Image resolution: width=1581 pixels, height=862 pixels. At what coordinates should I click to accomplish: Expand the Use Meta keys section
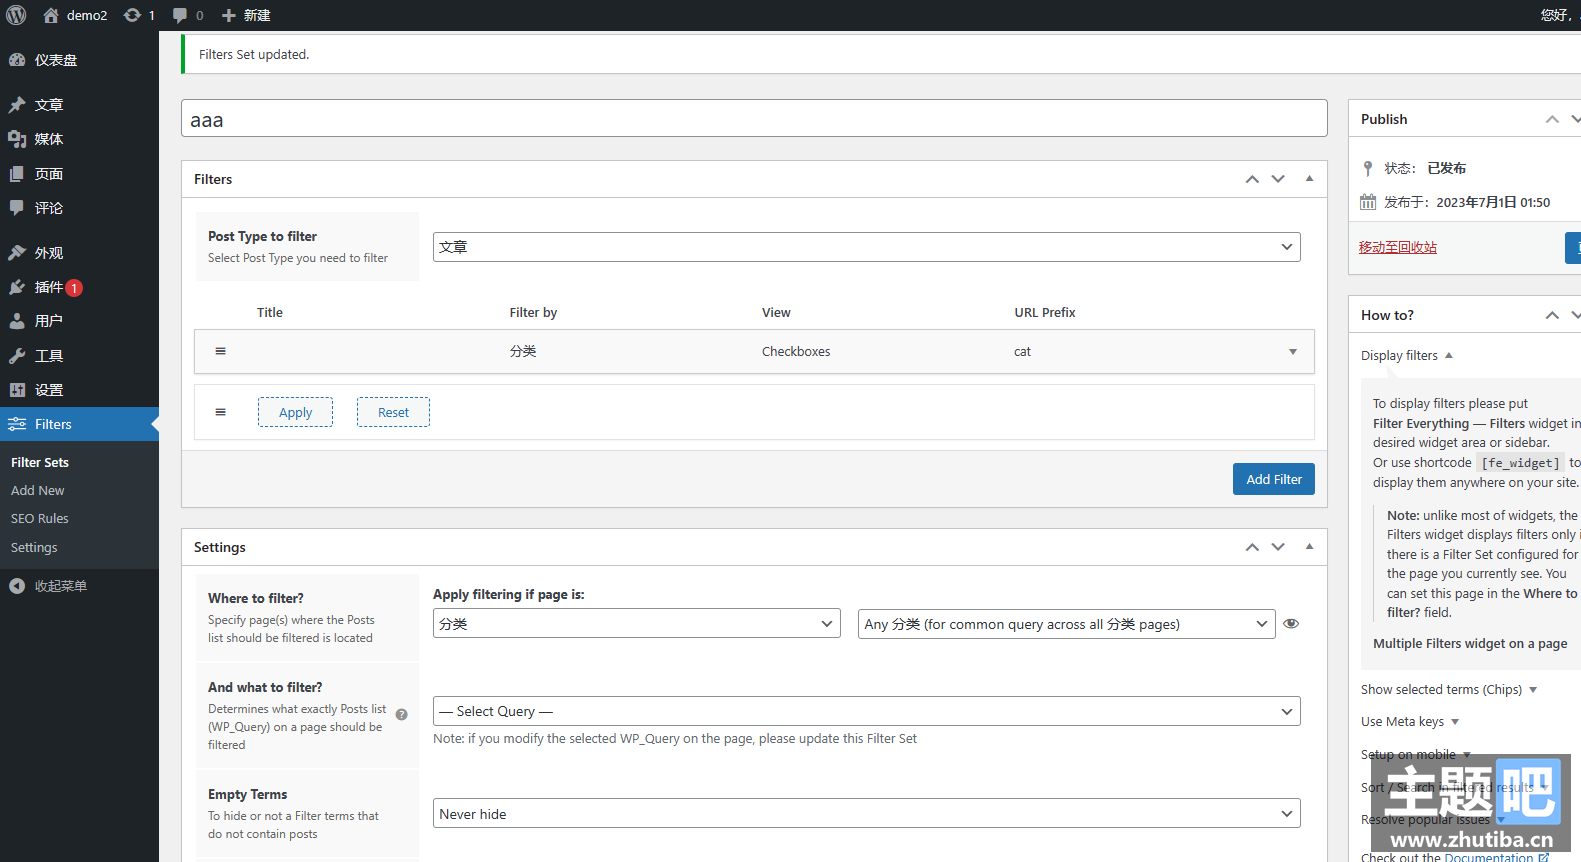(1410, 721)
